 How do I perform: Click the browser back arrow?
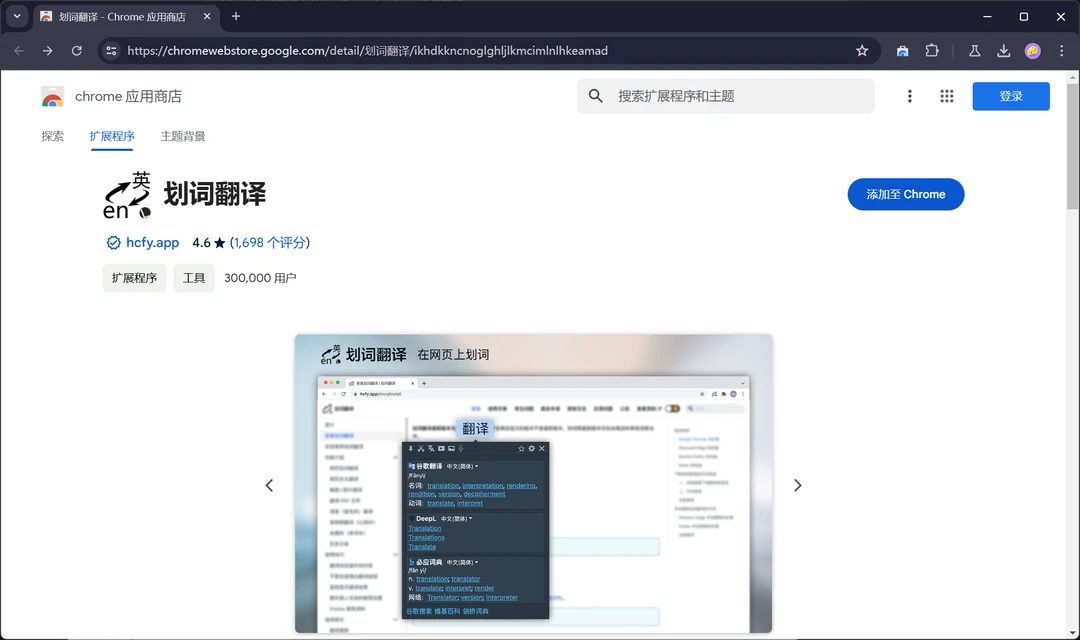19,50
